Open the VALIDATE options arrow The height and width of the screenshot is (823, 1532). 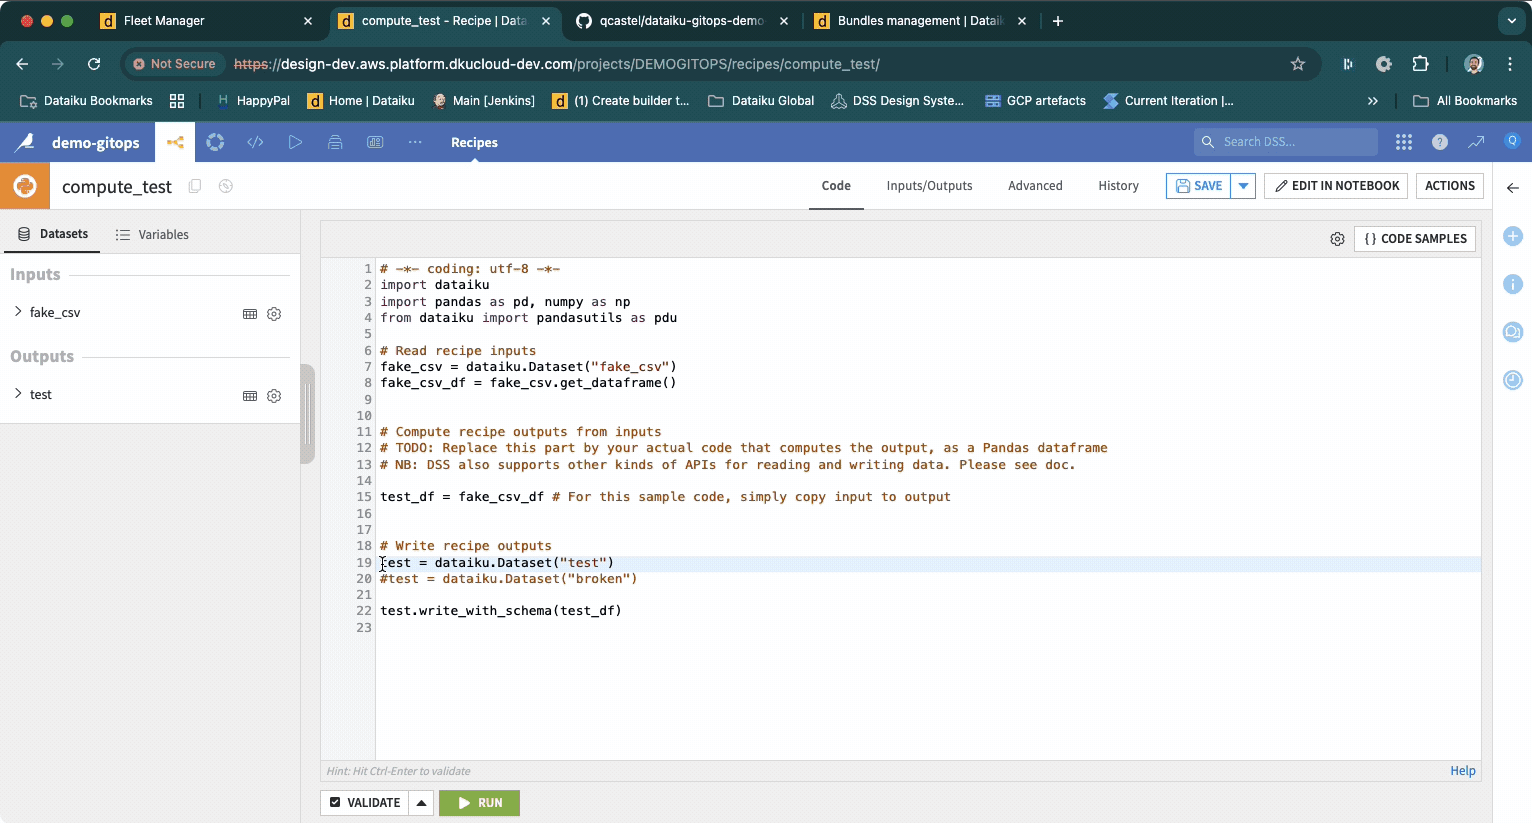point(421,803)
